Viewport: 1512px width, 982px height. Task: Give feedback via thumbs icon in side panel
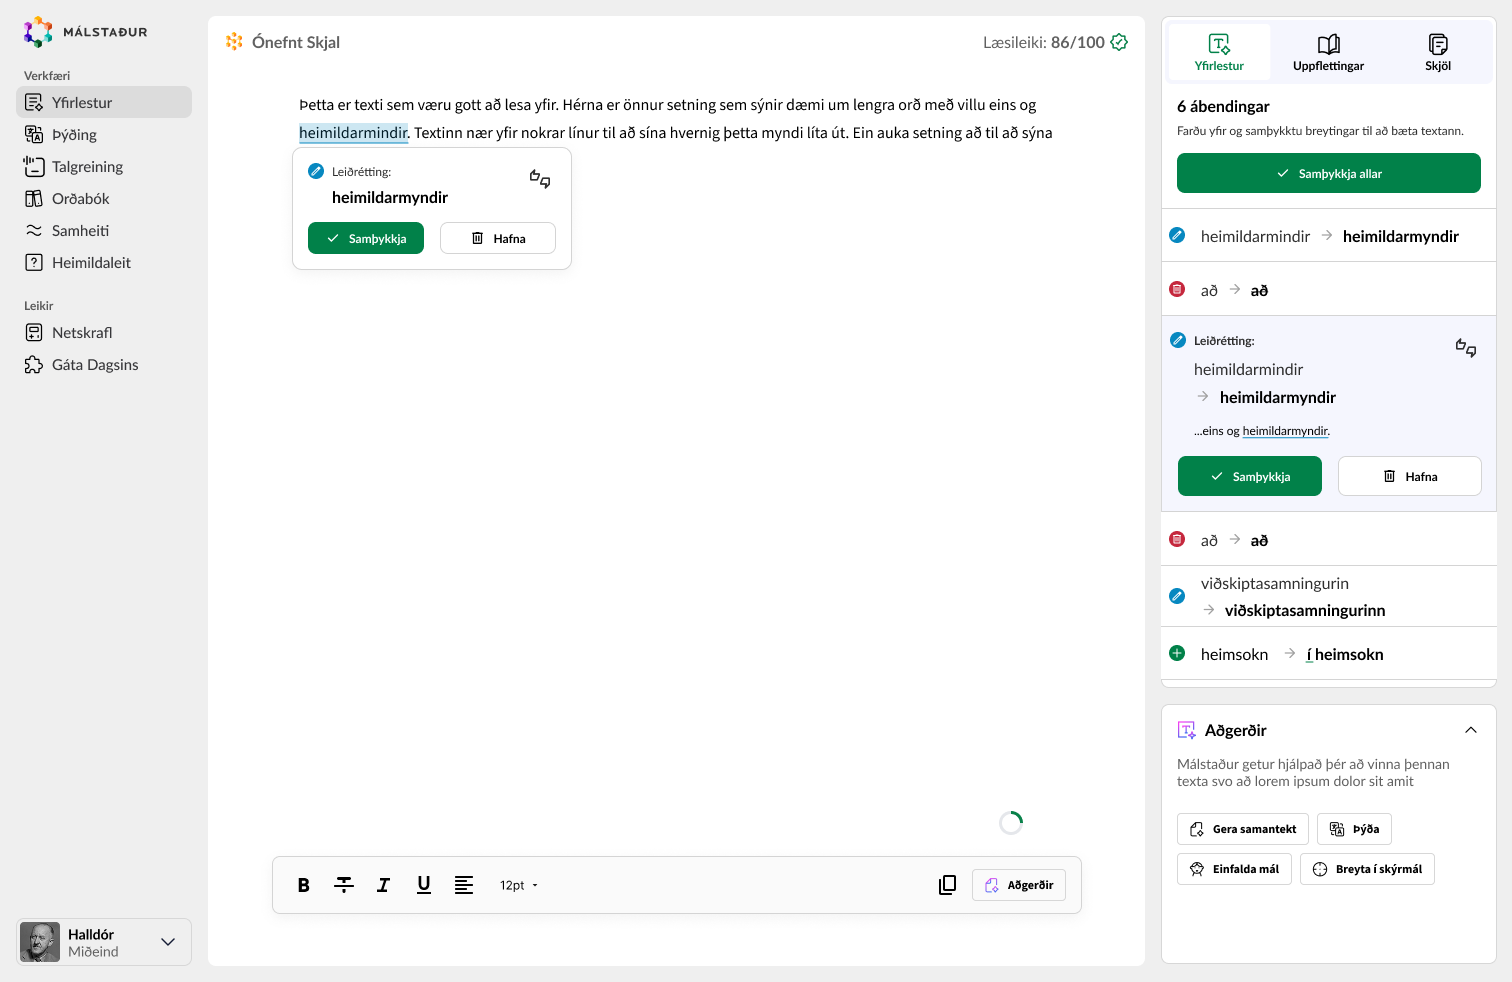1466,348
